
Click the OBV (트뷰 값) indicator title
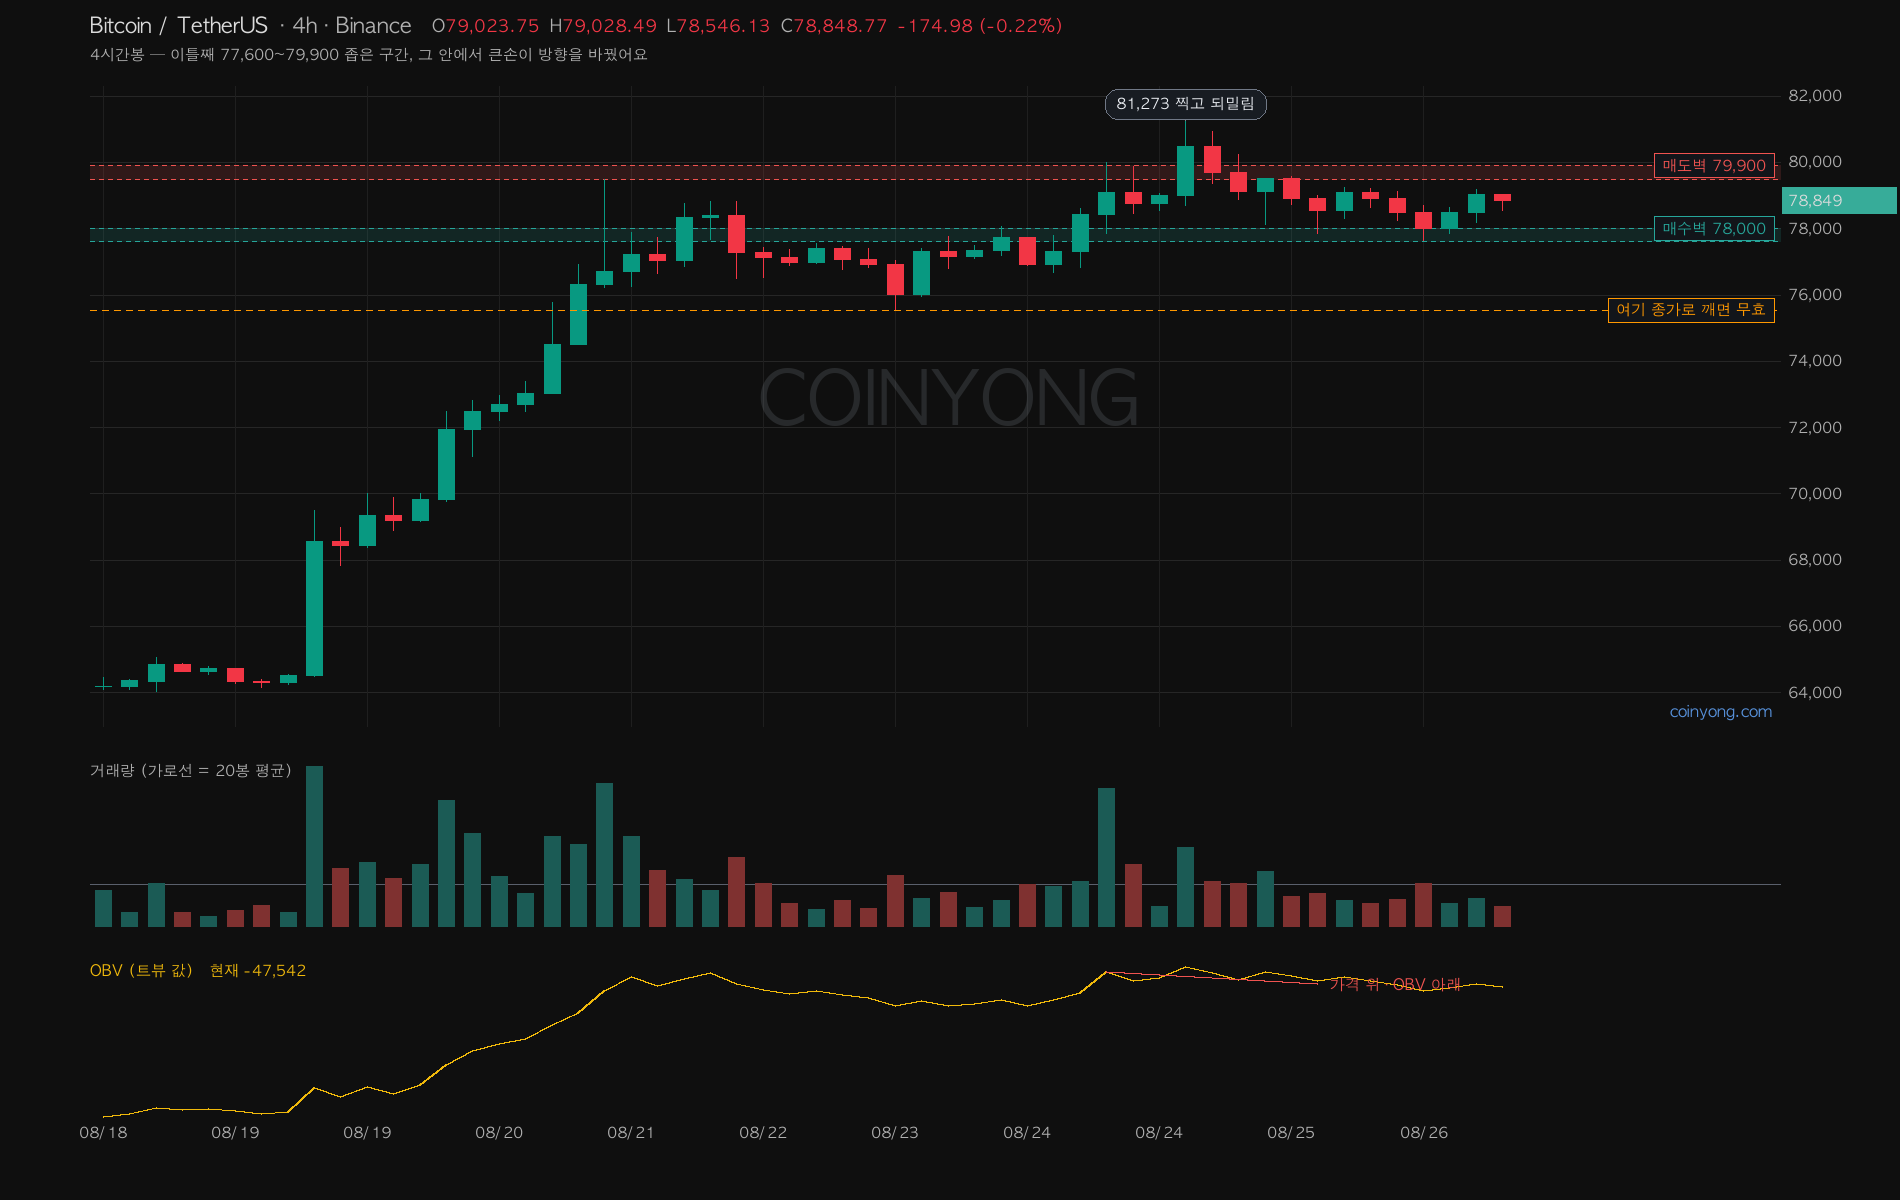pos(141,970)
